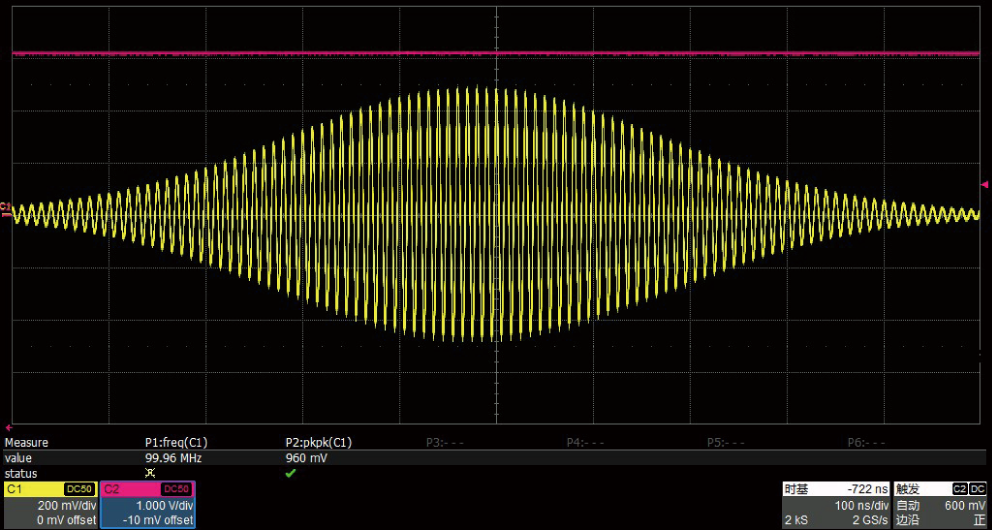This screenshot has width=992, height=530.
Task: Click the DC50 coupling badge on C1
Action: click(79, 489)
